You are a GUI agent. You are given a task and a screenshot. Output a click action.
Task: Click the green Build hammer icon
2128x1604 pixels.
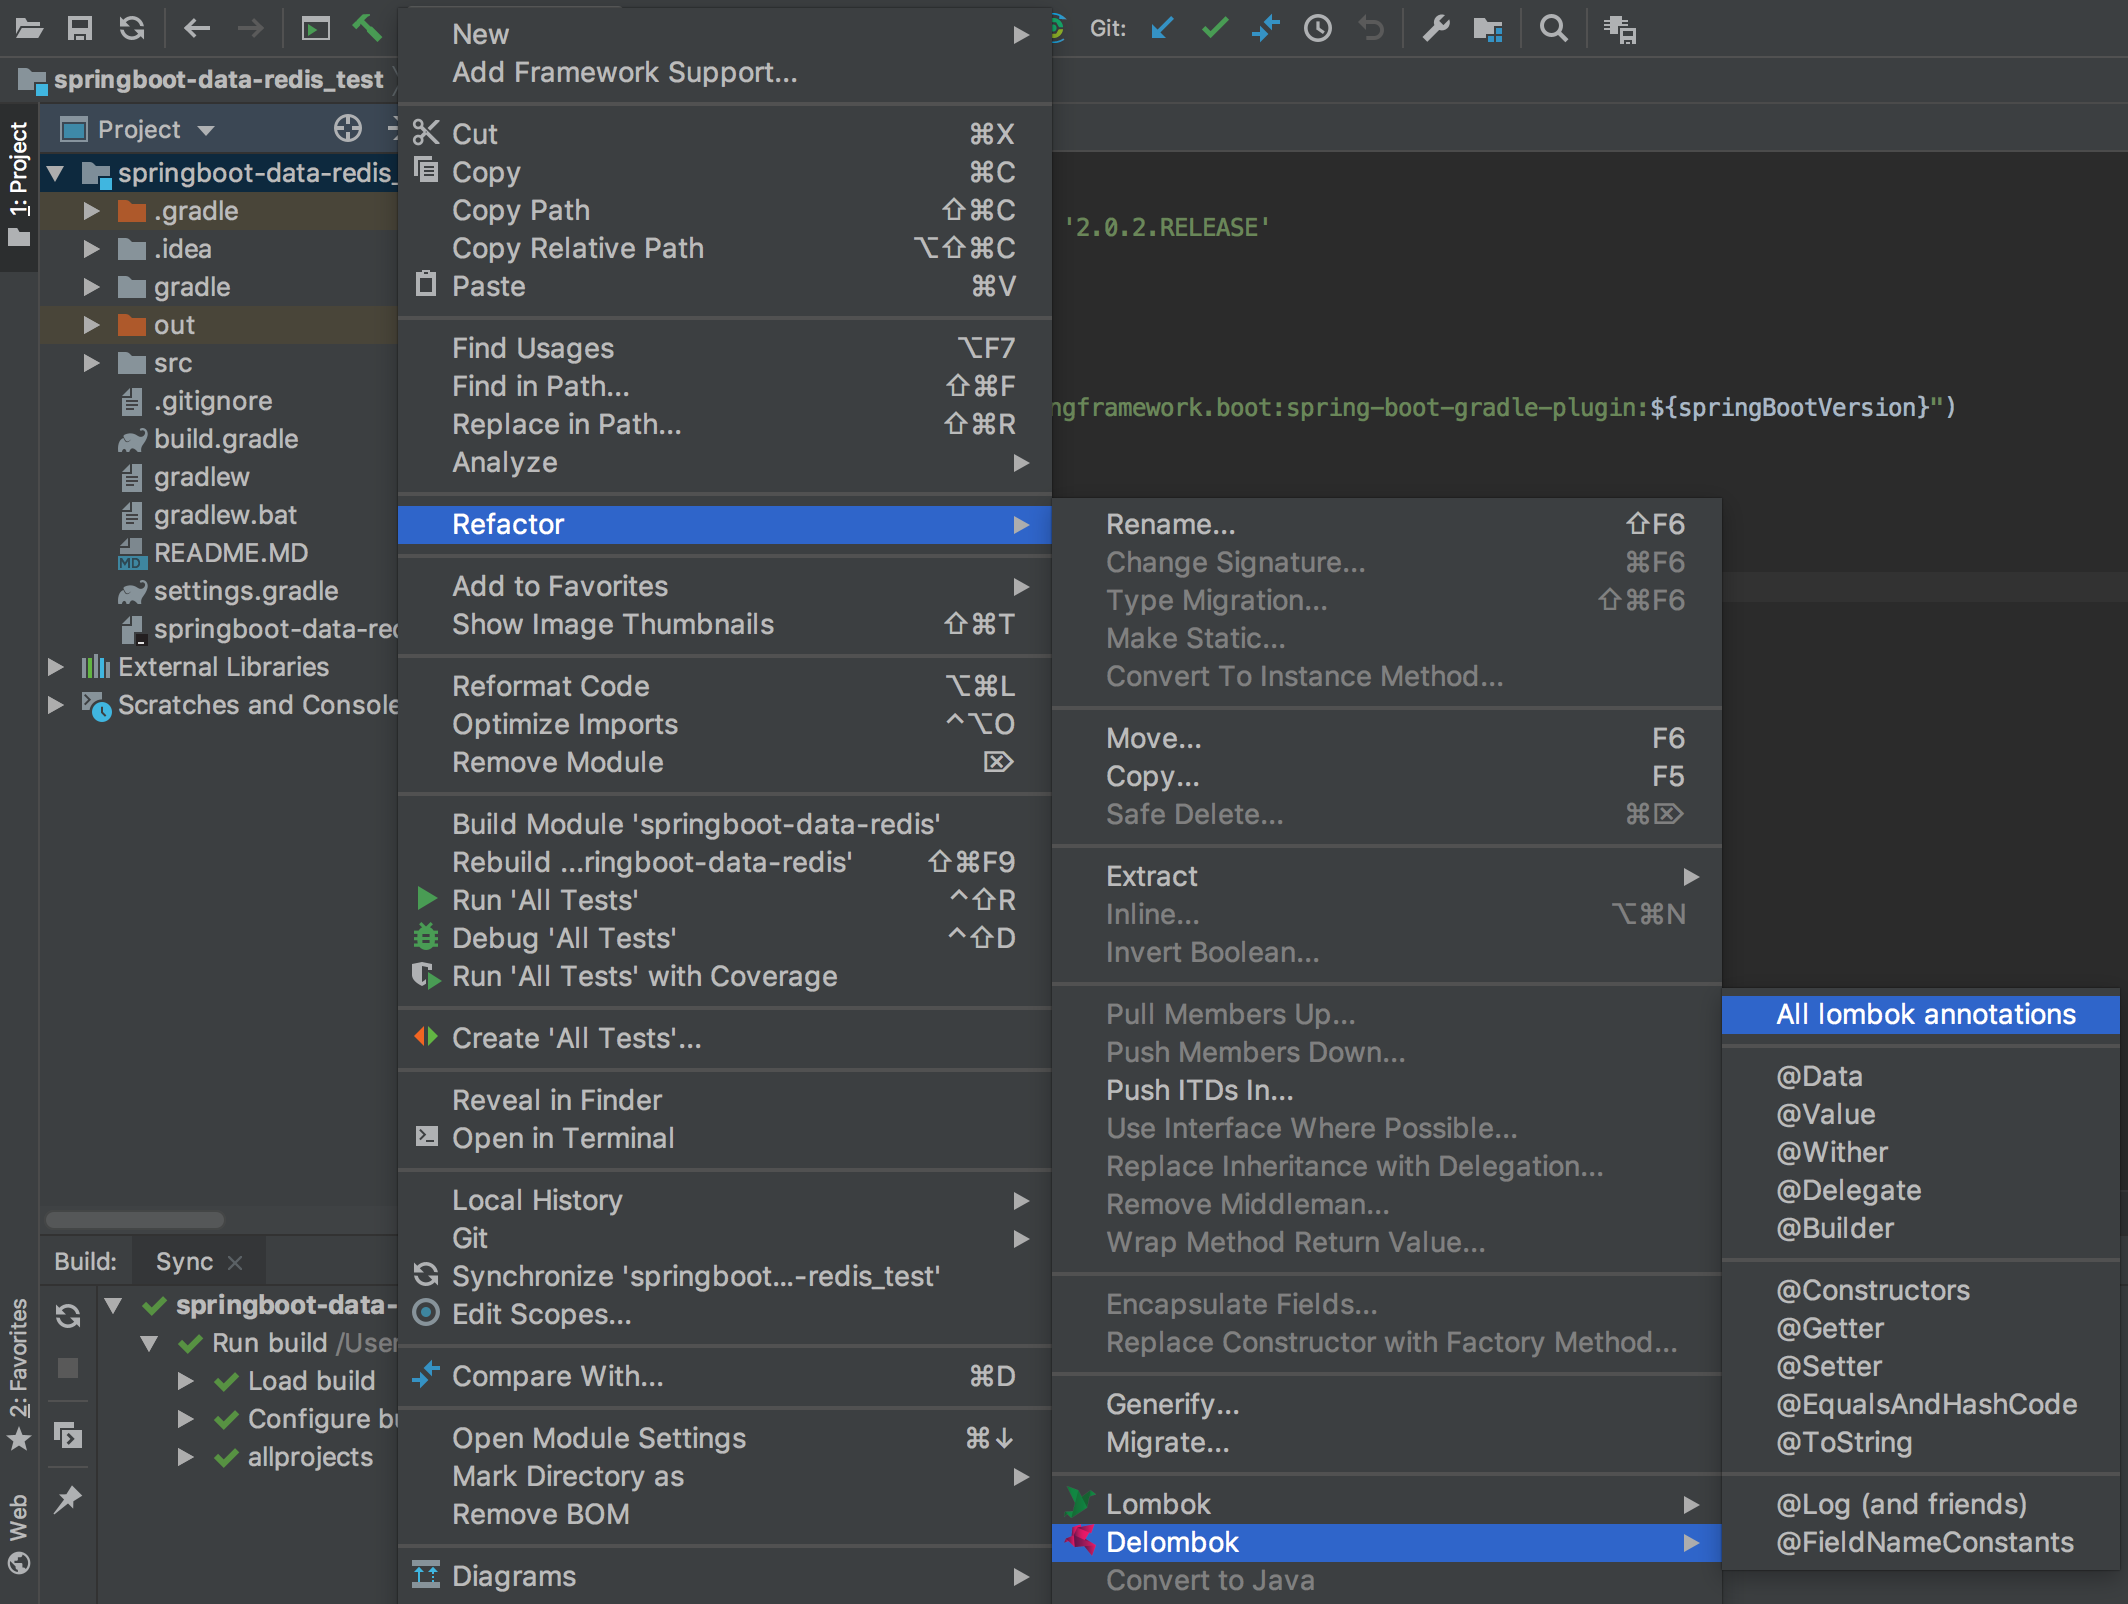pos(367,28)
